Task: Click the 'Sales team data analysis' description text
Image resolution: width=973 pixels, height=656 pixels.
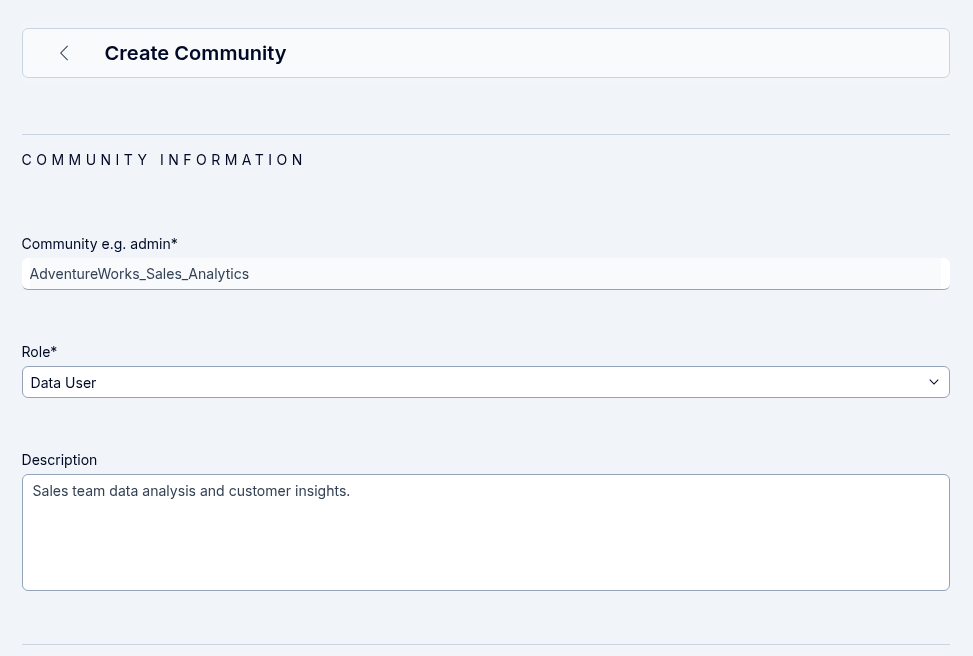Action: (120, 491)
